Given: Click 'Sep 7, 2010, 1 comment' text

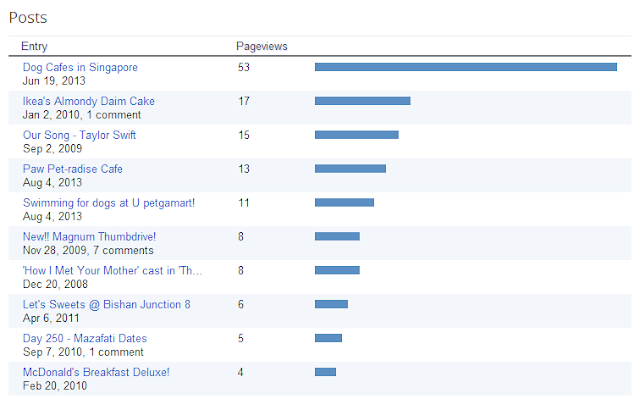Looking at the screenshot, I should pos(83,352).
